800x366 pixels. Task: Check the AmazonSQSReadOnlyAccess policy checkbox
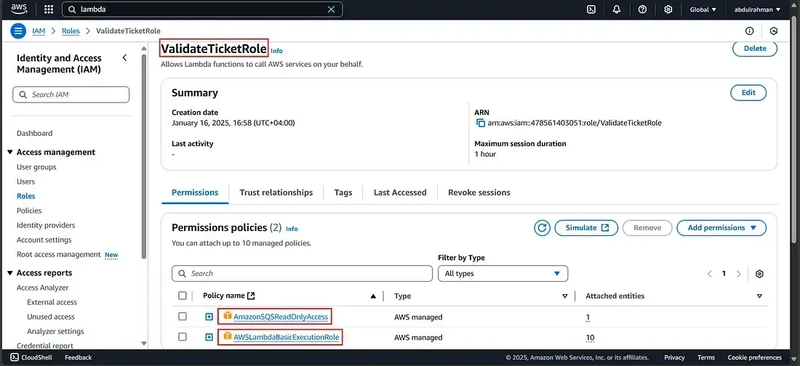tap(182, 316)
